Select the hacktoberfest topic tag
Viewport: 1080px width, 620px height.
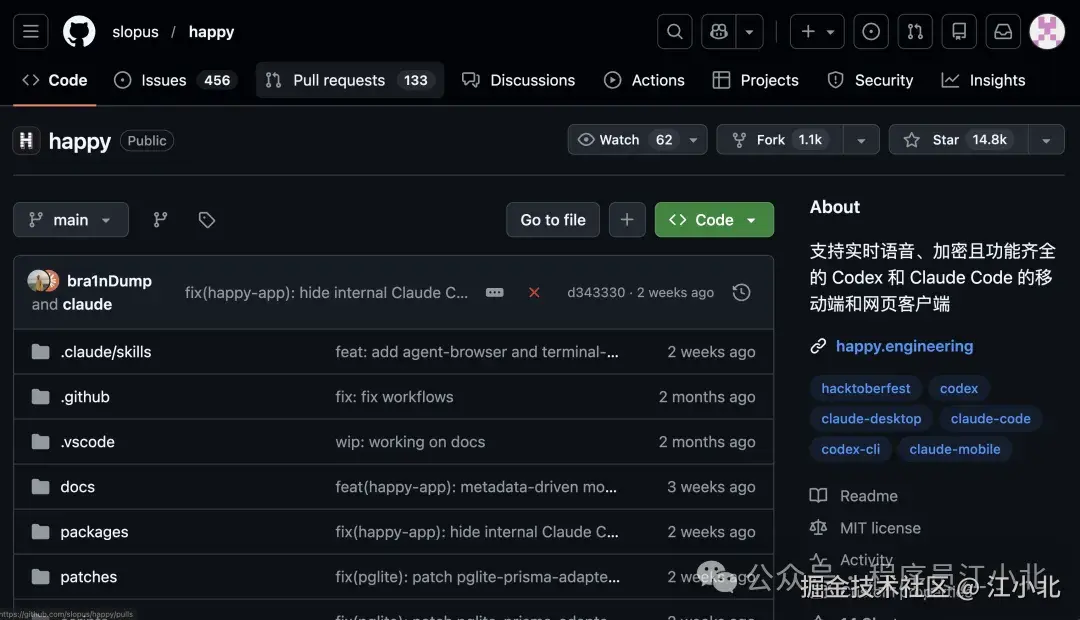(865, 389)
